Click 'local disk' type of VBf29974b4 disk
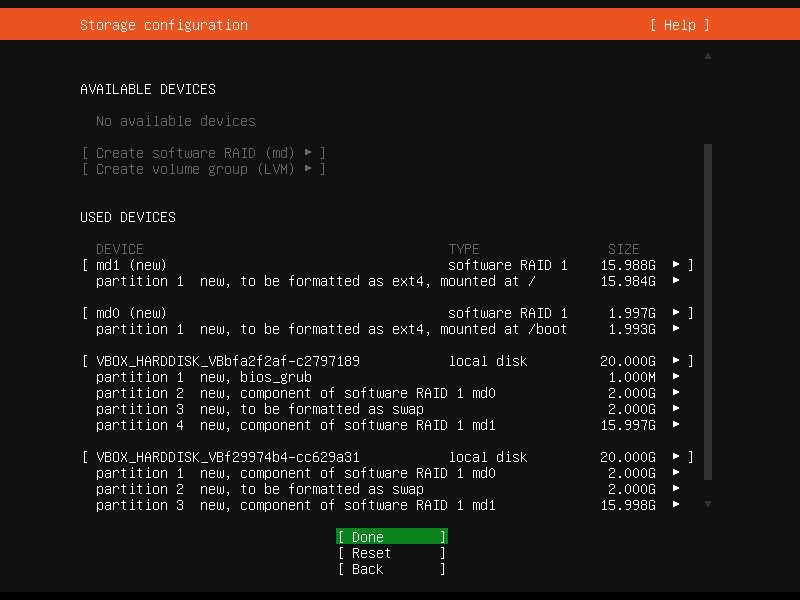Screen dimensions: 800x600 click(488, 457)
